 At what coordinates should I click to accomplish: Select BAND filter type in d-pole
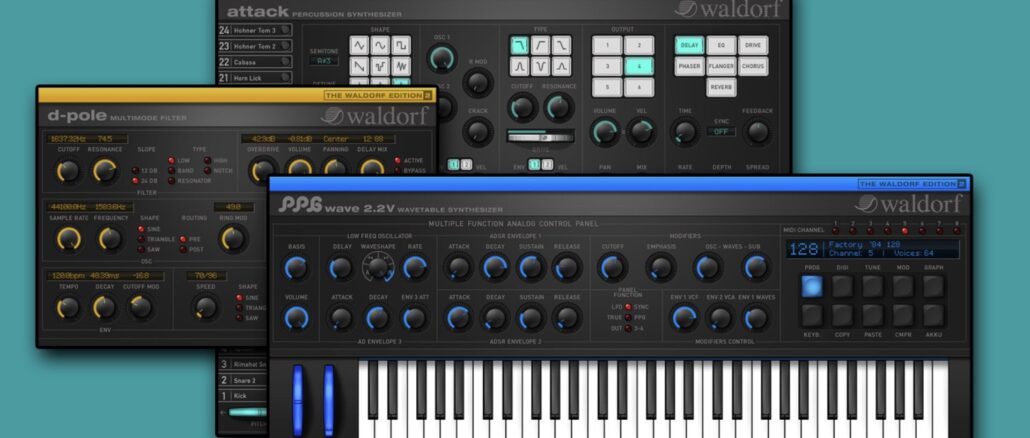171,171
